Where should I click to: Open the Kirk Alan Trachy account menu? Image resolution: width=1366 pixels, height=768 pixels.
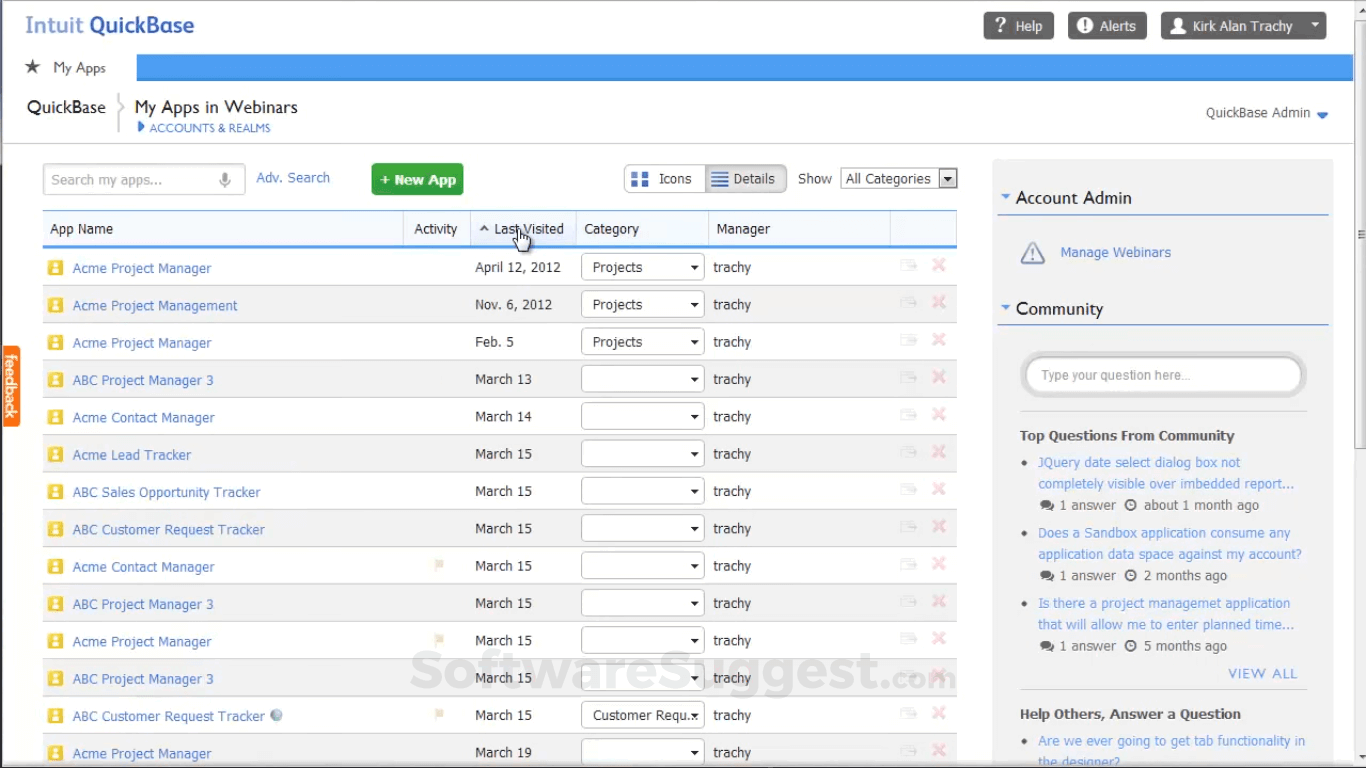1243,25
